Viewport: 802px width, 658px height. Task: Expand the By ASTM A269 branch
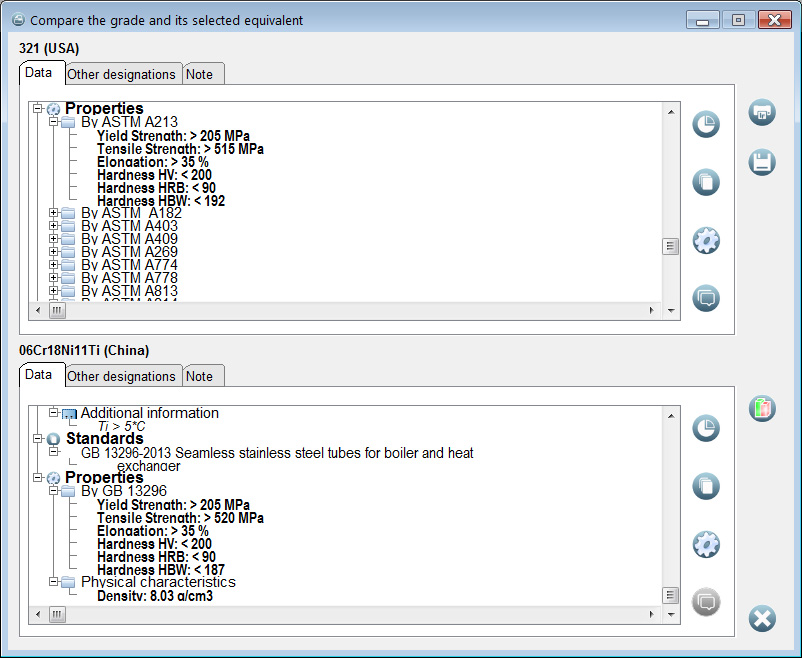pos(53,251)
